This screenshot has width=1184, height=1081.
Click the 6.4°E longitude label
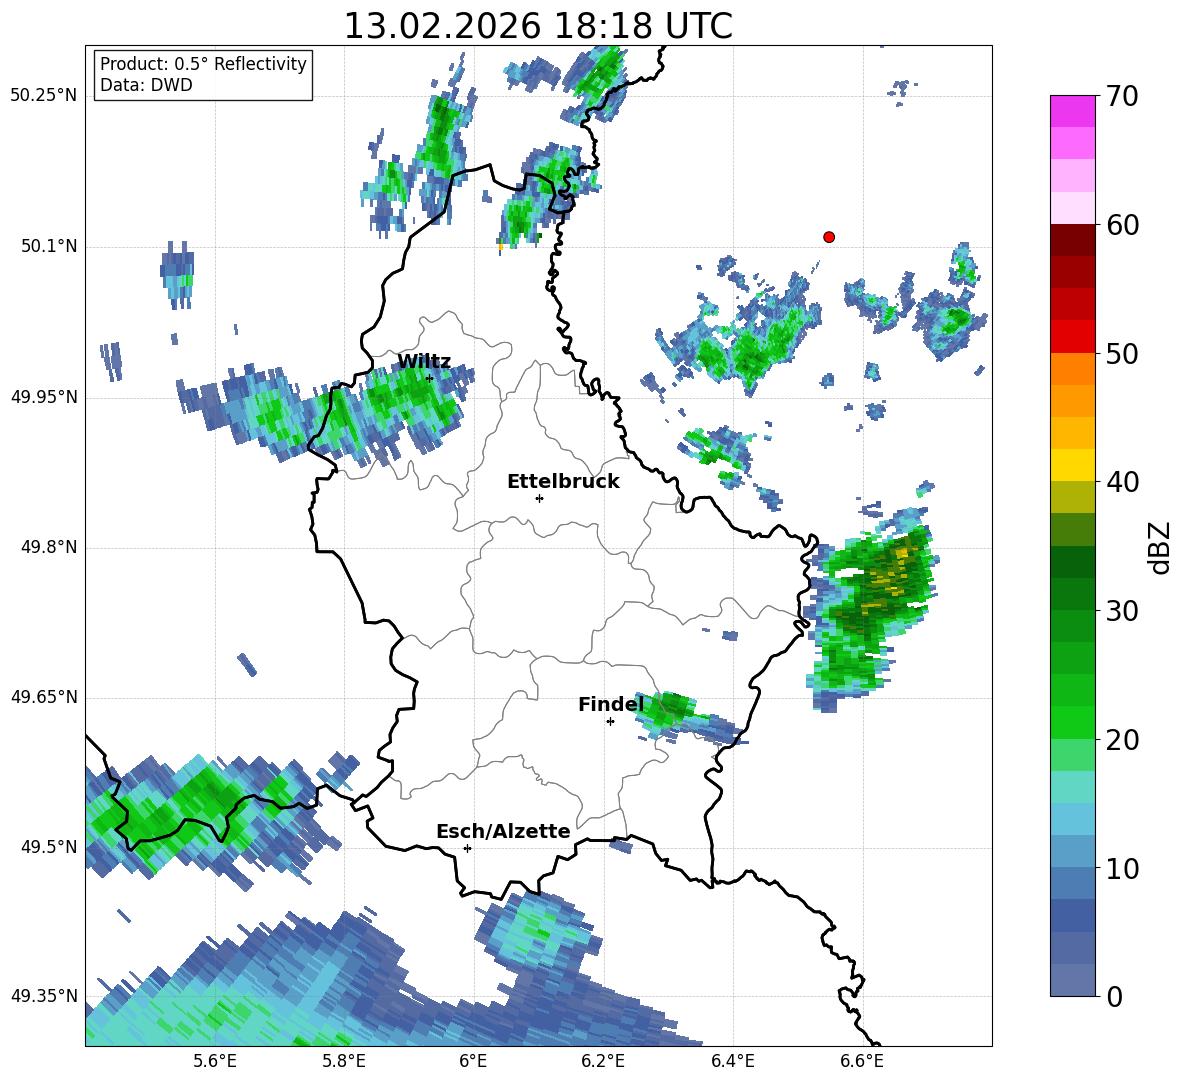pyautogui.click(x=732, y=1061)
